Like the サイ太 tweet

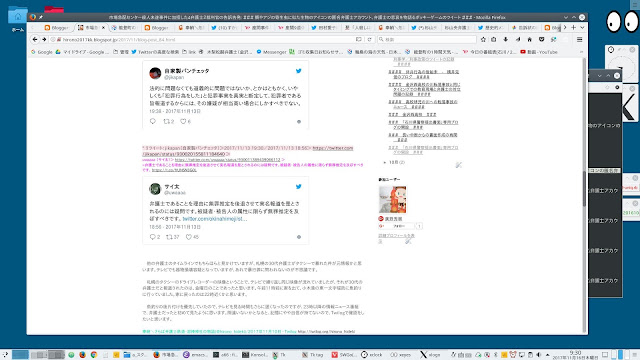point(192,237)
